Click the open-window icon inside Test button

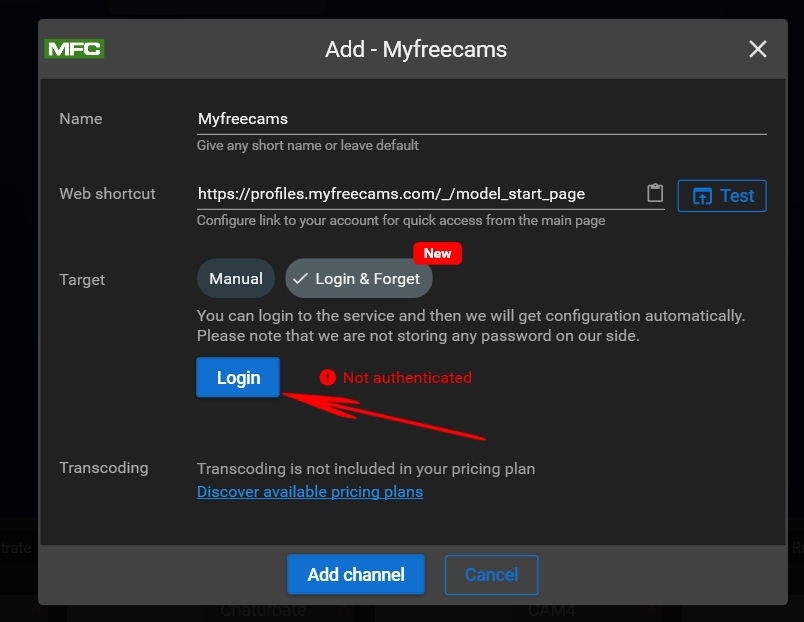702,196
